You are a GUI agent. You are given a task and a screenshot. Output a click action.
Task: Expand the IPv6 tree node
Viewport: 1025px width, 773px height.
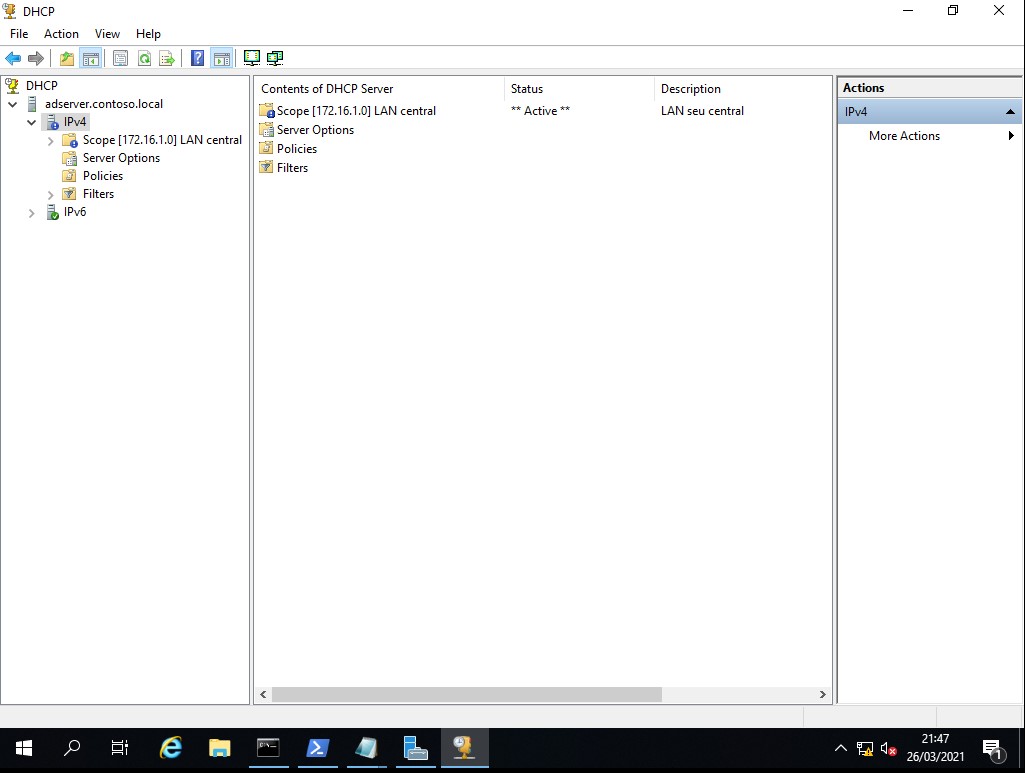click(x=32, y=213)
